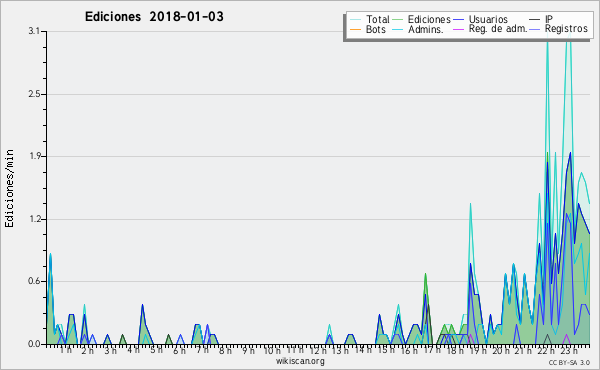
Task: Click the '14 h' x-axis label
Action: (x=363, y=350)
